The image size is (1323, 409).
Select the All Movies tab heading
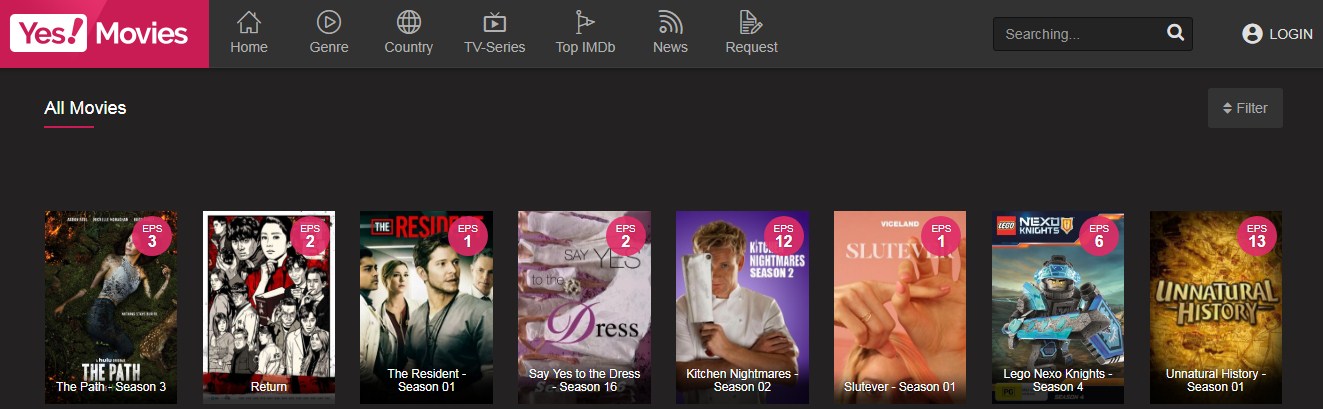pyautogui.click(x=85, y=108)
